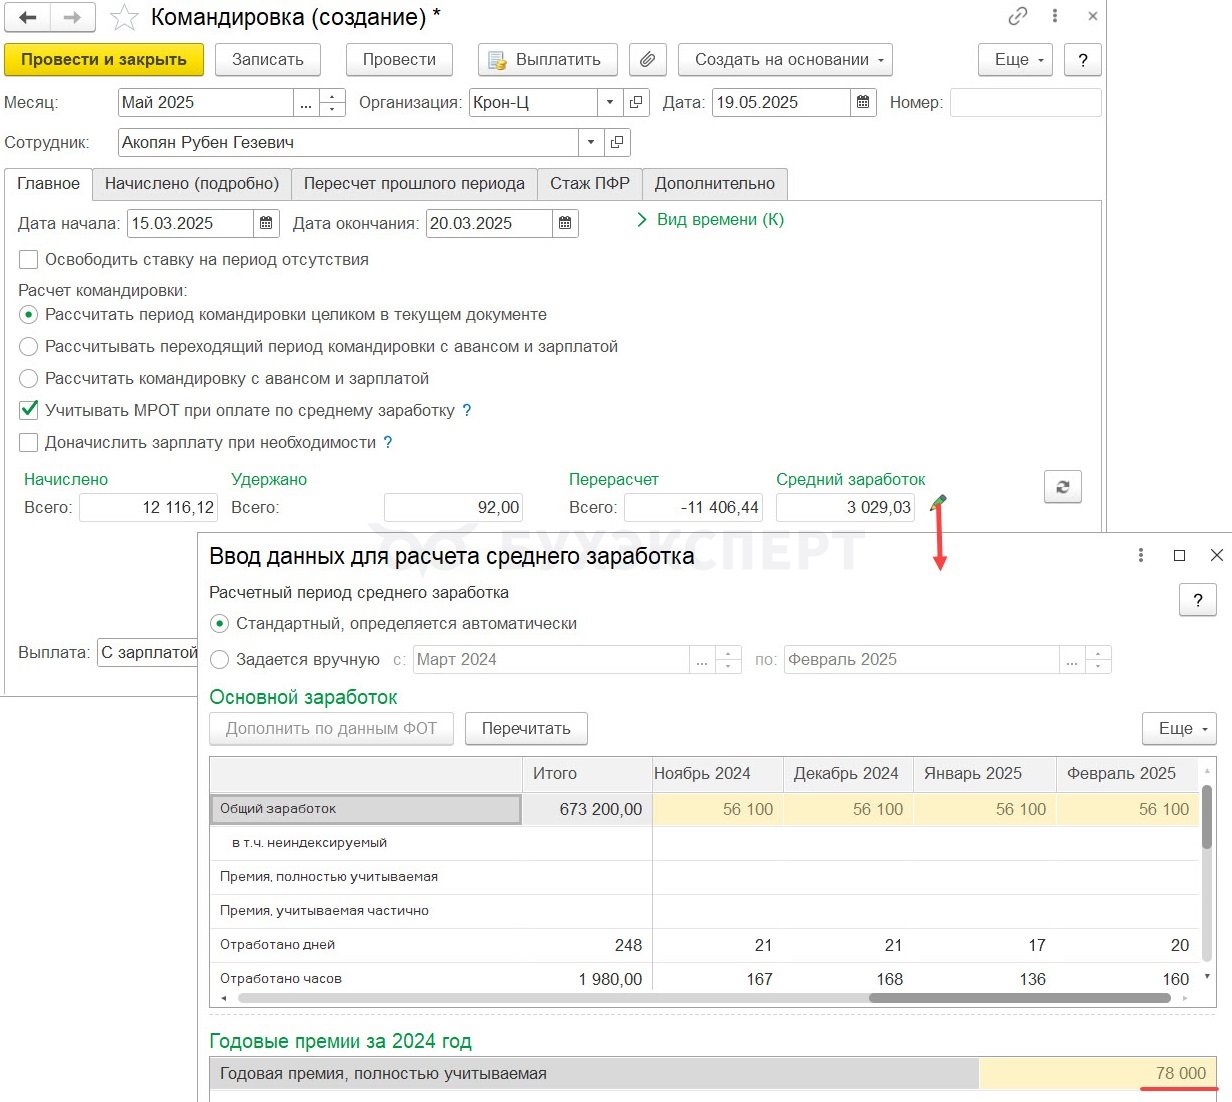Open Пересчет прошлого периода tab
The width and height of the screenshot is (1232, 1102).
coord(414,184)
